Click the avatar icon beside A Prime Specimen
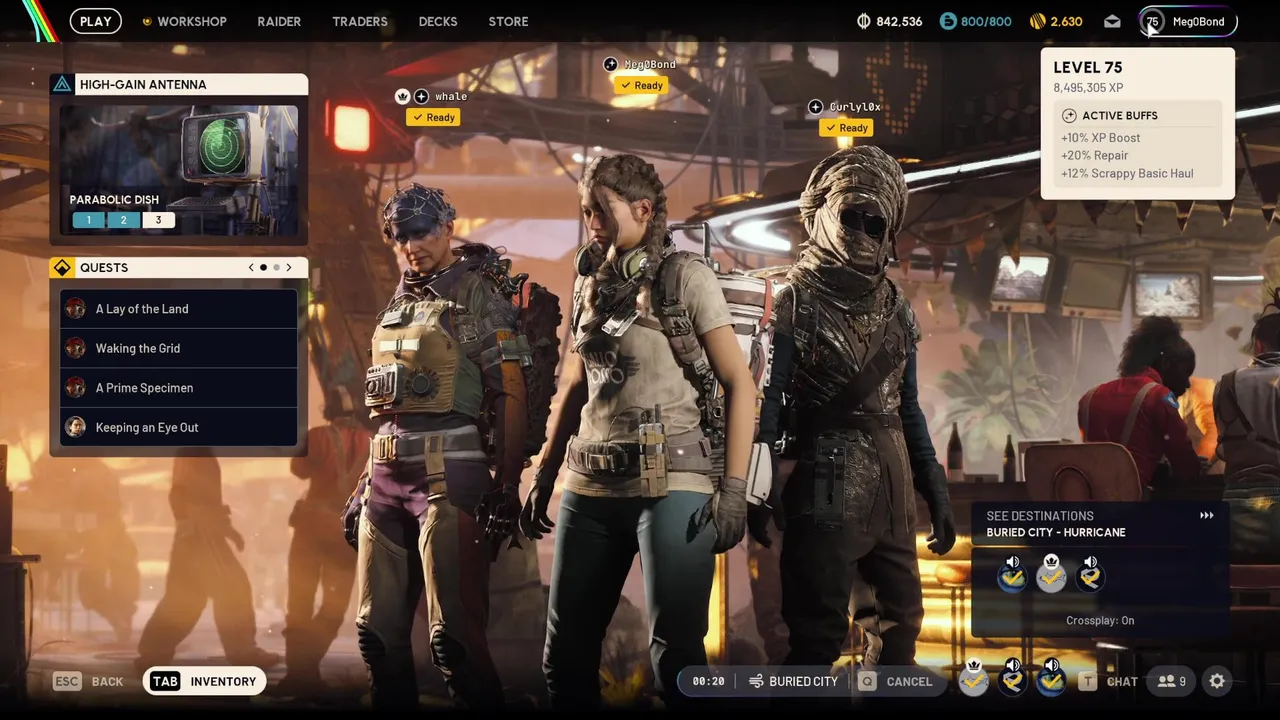 pos(75,388)
